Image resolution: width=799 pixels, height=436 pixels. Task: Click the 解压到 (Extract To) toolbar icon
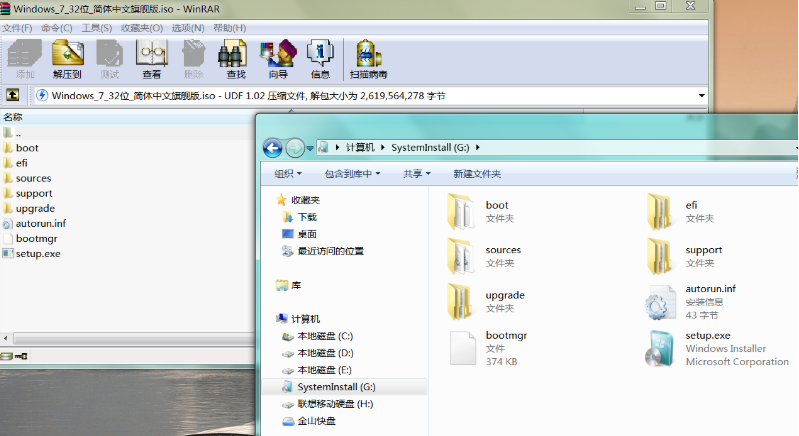pos(67,59)
